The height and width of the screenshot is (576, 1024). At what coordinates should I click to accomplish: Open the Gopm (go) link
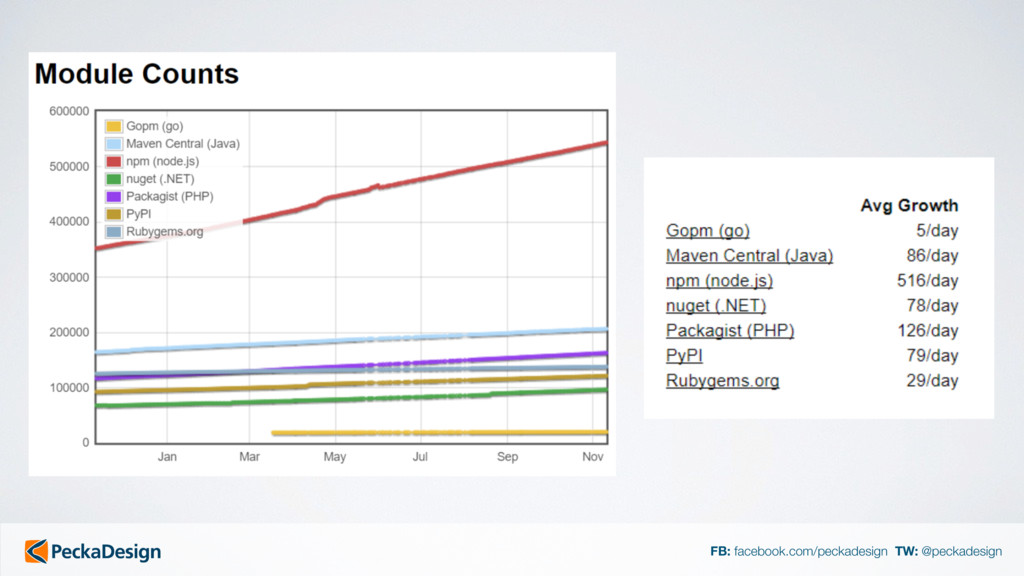click(x=707, y=231)
